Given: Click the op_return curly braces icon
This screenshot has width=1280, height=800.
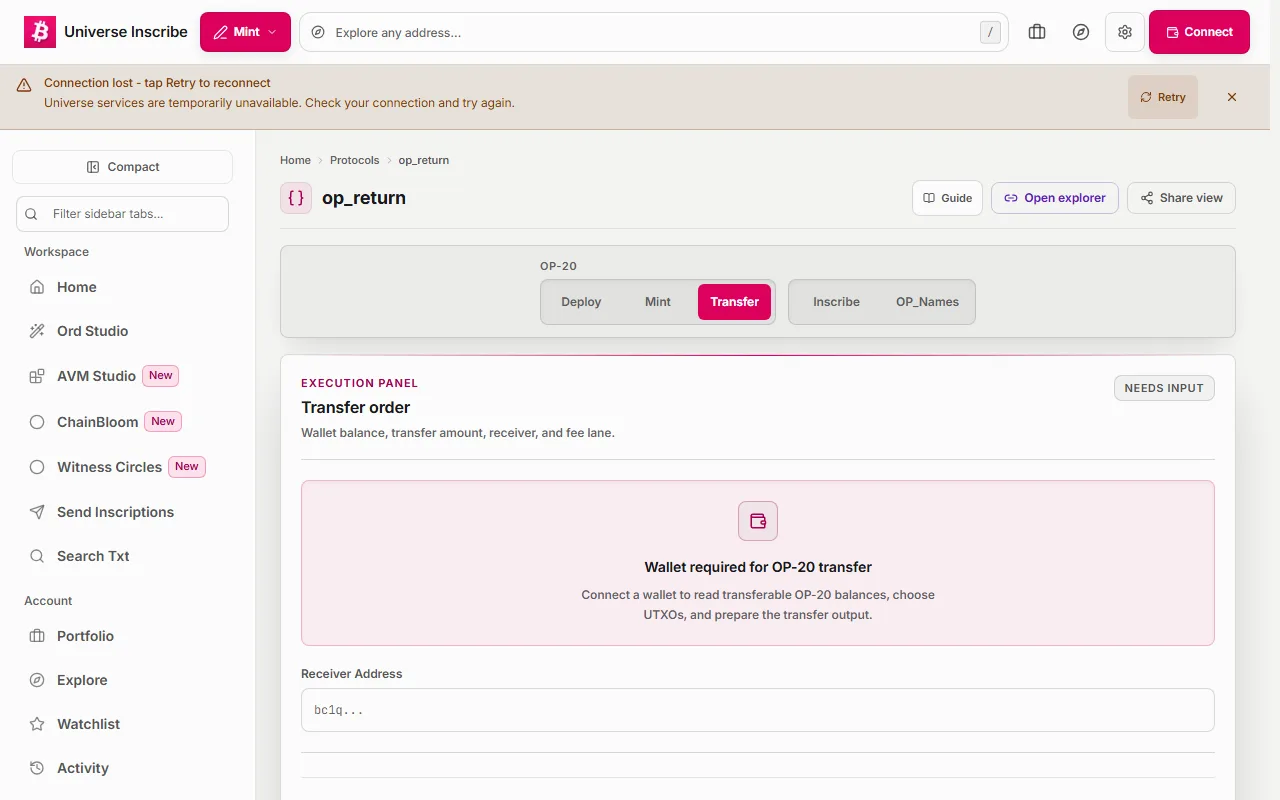Looking at the screenshot, I should click(x=296, y=198).
